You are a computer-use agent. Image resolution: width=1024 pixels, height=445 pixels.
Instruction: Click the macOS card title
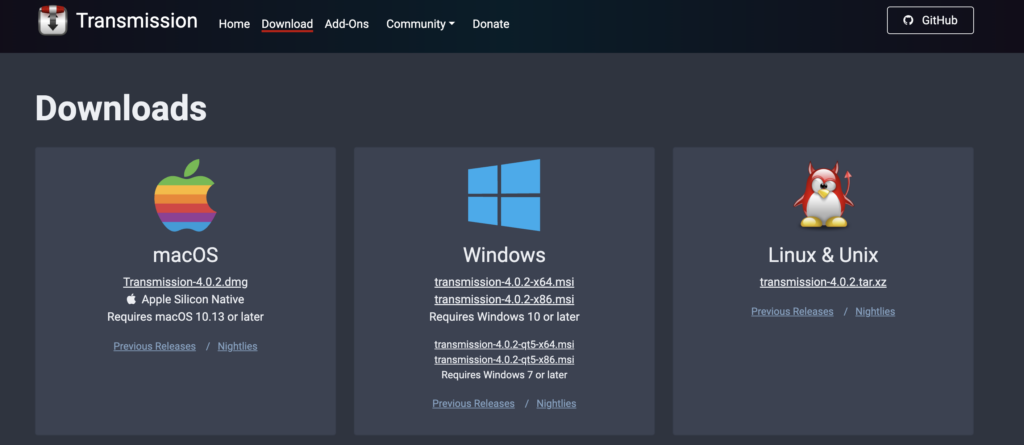(185, 254)
